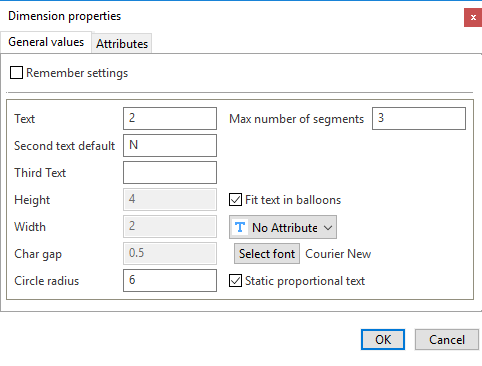Enable the Remember settings checkbox
Viewport: 482px width, 366px height.
coord(16,73)
